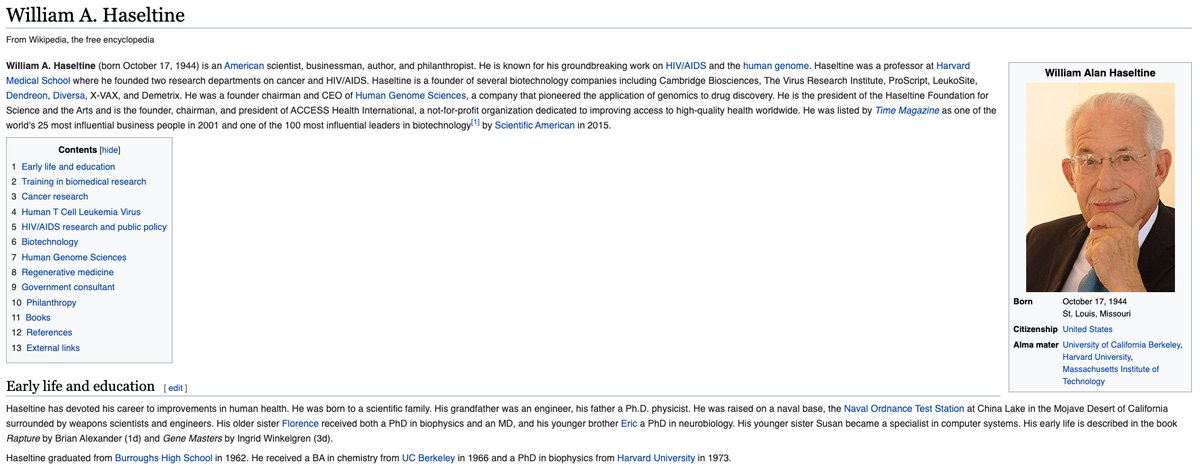This screenshot has height=468, width=1200.
Task: Jump to Cancer research section
Action: click(55, 197)
